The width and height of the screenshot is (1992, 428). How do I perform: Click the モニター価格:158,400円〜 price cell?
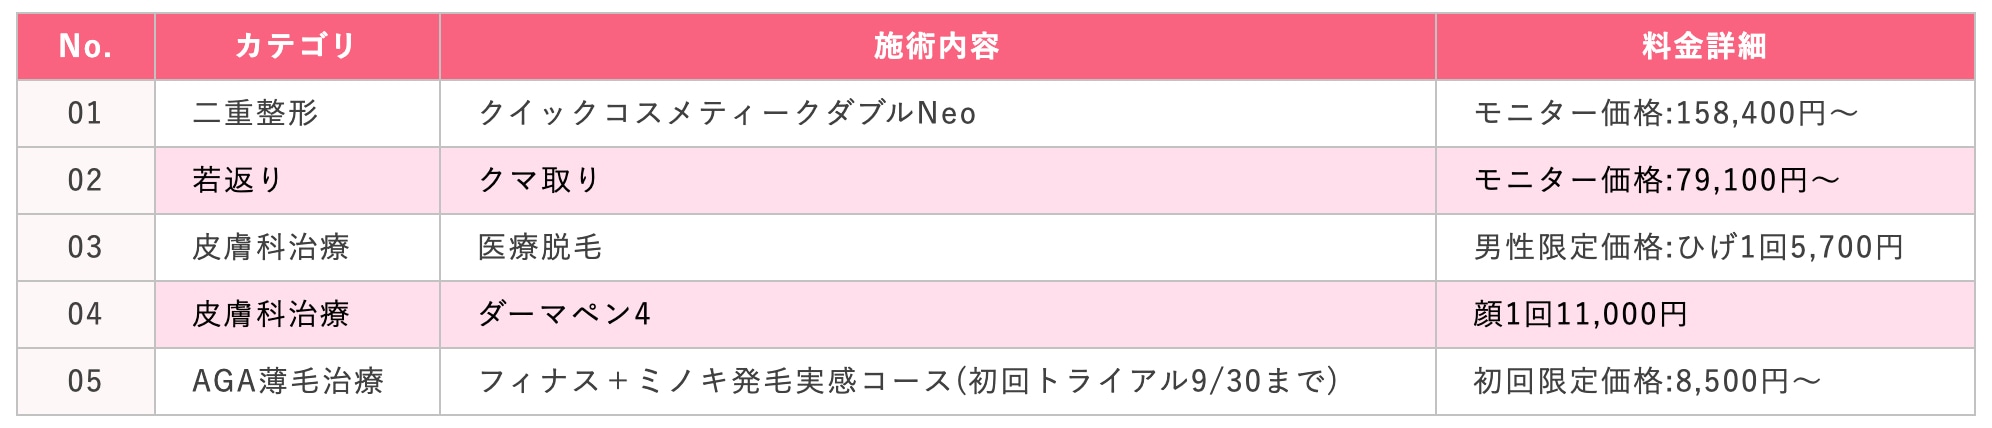click(x=1705, y=113)
